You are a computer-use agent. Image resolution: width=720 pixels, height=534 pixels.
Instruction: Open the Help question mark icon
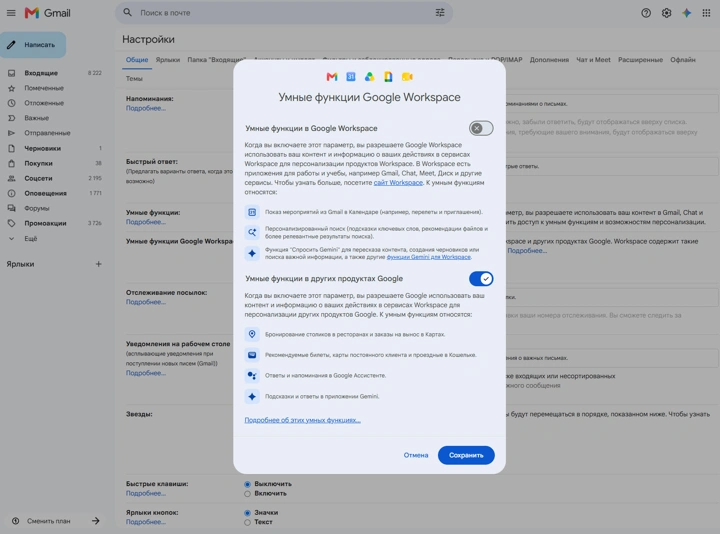tap(646, 13)
